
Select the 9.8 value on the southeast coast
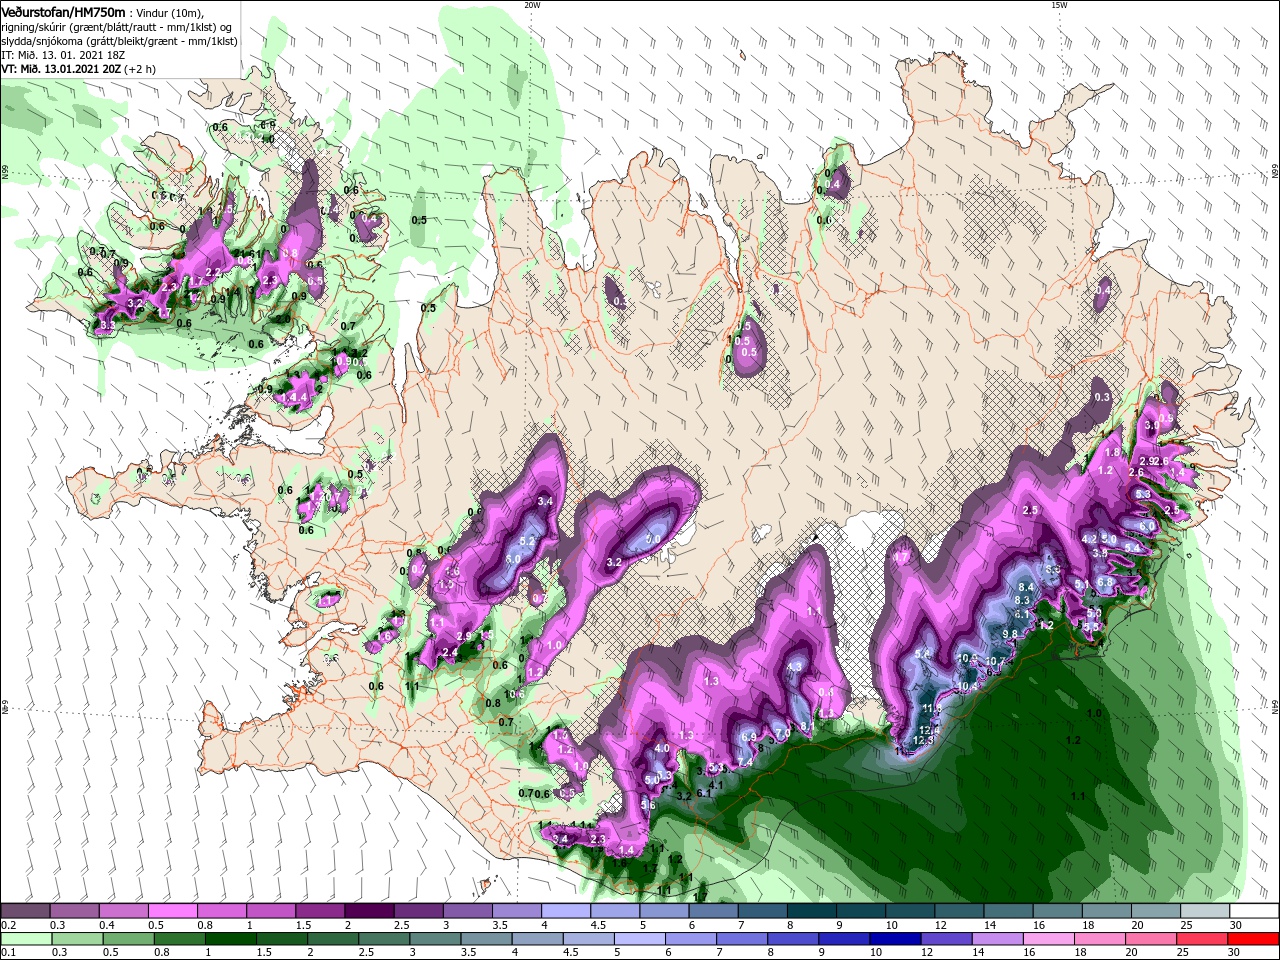click(x=1009, y=634)
